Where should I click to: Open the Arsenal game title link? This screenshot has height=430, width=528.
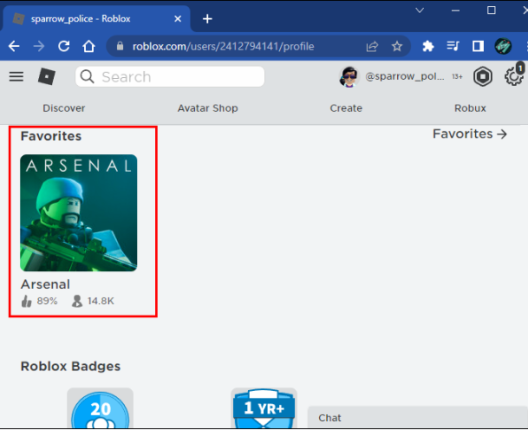[45, 285]
